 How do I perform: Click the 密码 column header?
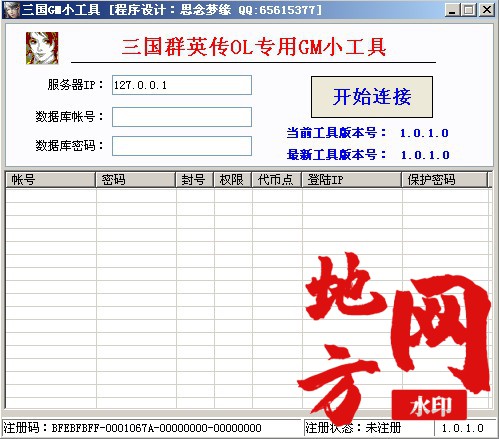(x=136, y=180)
